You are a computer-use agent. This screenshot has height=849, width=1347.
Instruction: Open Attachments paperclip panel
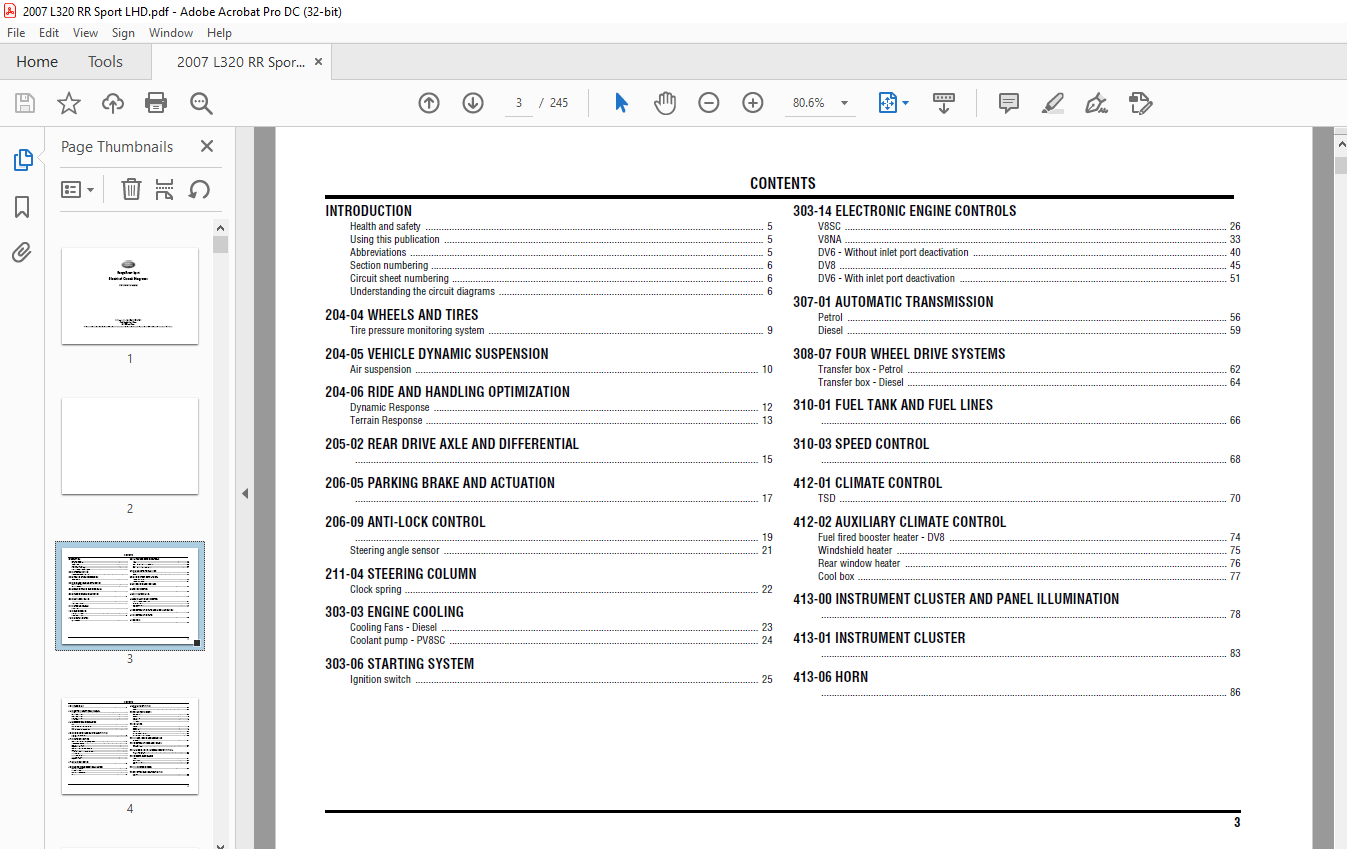point(22,252)
